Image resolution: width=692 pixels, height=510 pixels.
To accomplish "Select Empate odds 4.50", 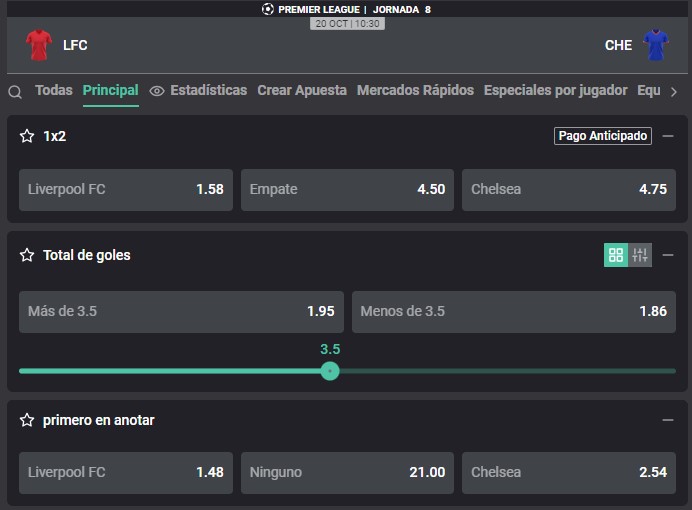I will (347, 190).
